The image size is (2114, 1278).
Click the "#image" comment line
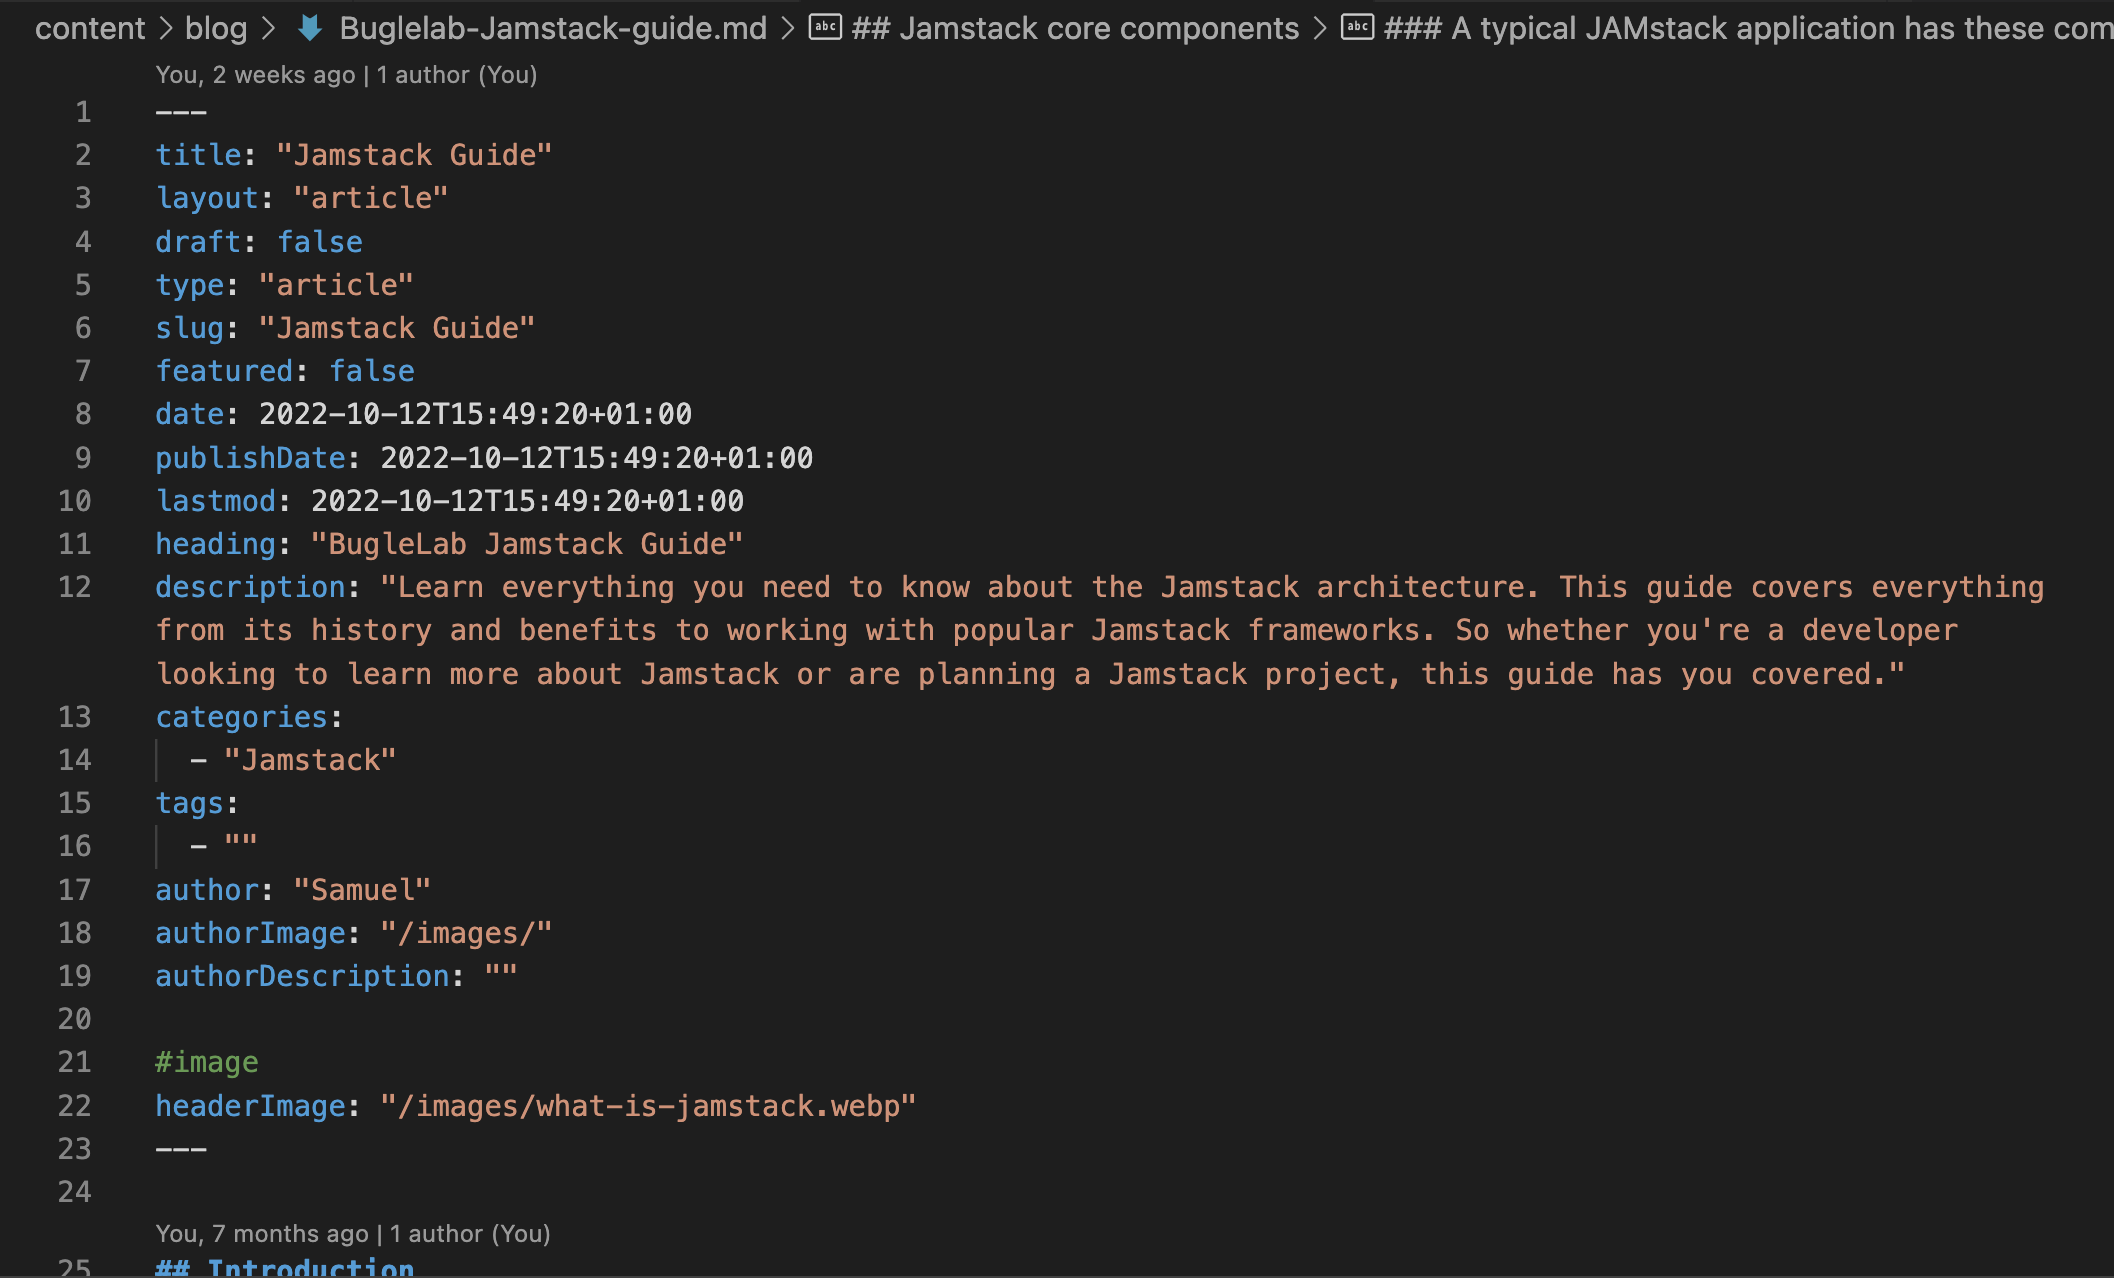tap(207, 1062)
